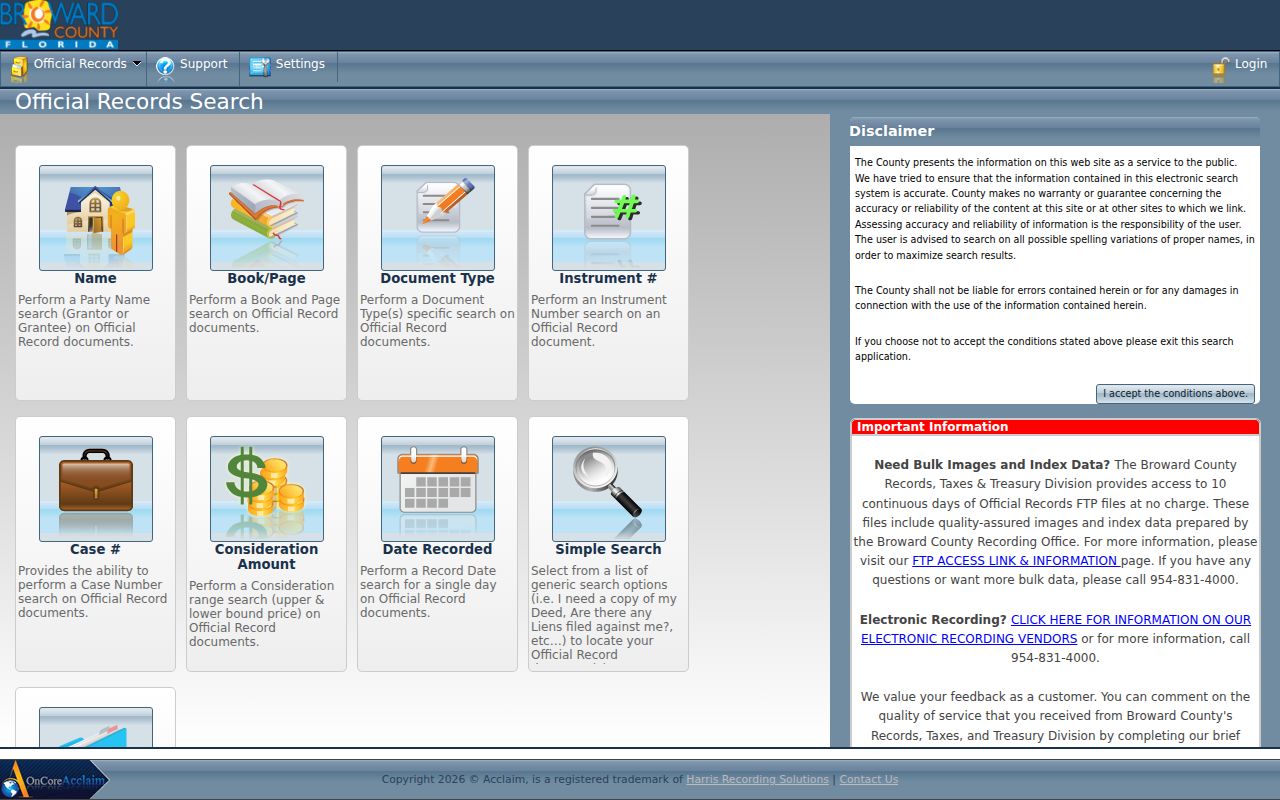
Task: Open Harris Recording Solutions footer link
Action: coord(757,780)
